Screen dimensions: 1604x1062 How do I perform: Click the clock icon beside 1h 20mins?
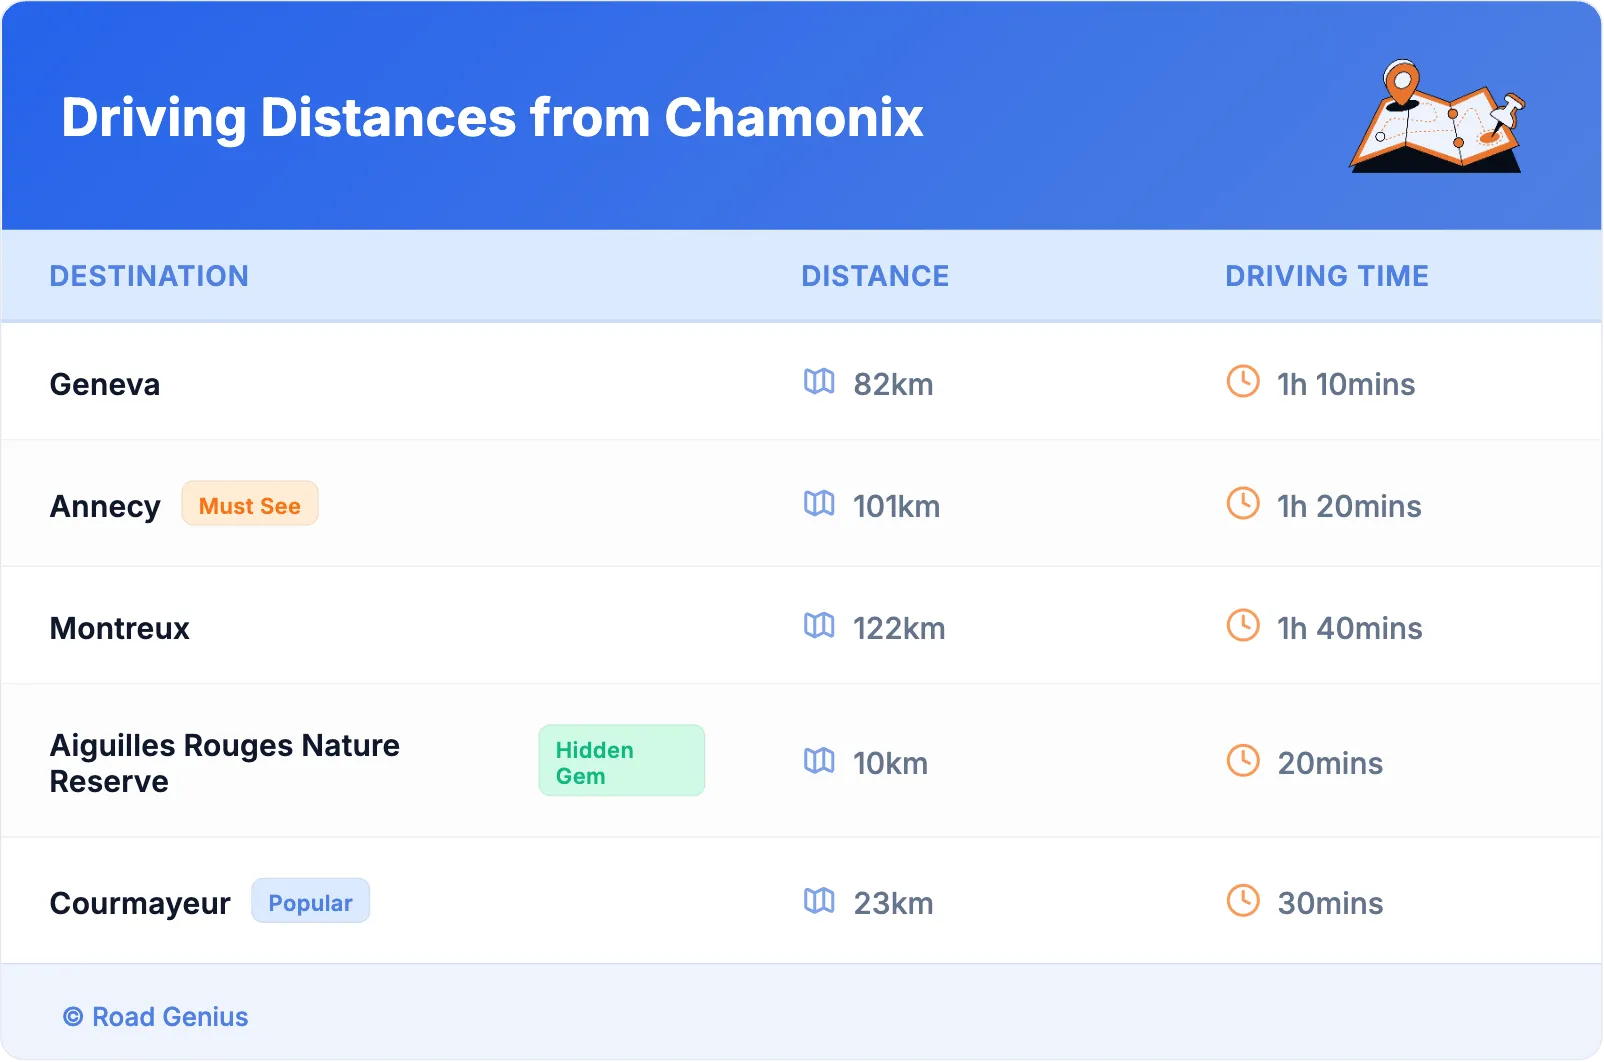(1243, 503)
